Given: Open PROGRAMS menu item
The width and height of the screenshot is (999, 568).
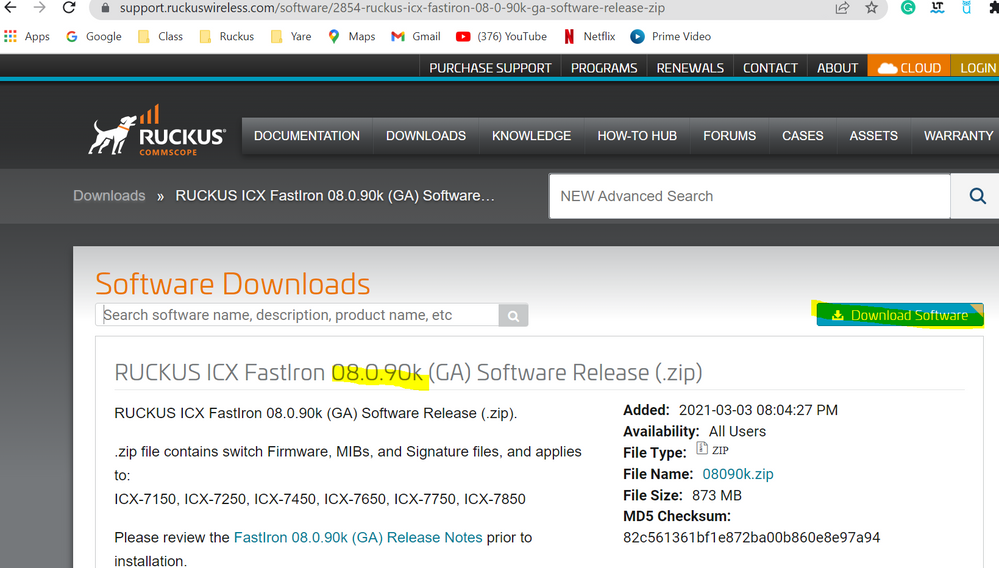Looking at the screenshot, I should click(x=604, y=67).
